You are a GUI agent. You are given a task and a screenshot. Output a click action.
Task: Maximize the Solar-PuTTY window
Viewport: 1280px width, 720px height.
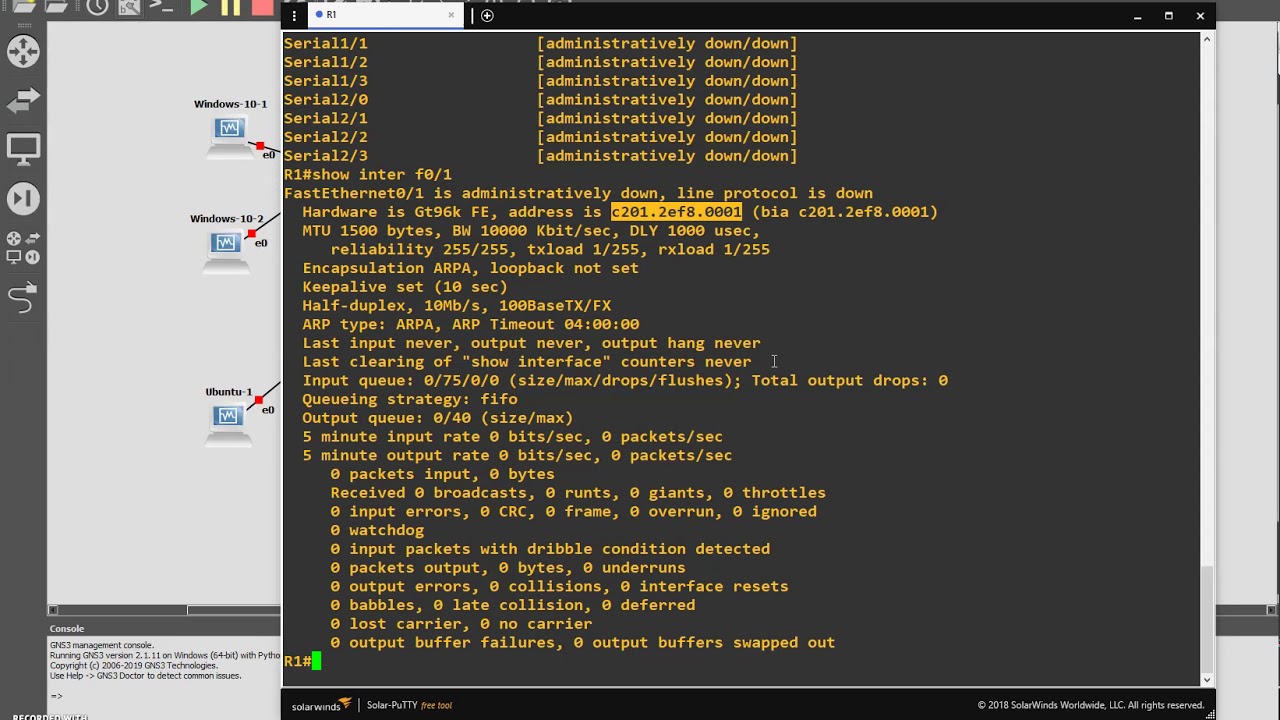coord(1168,16)
